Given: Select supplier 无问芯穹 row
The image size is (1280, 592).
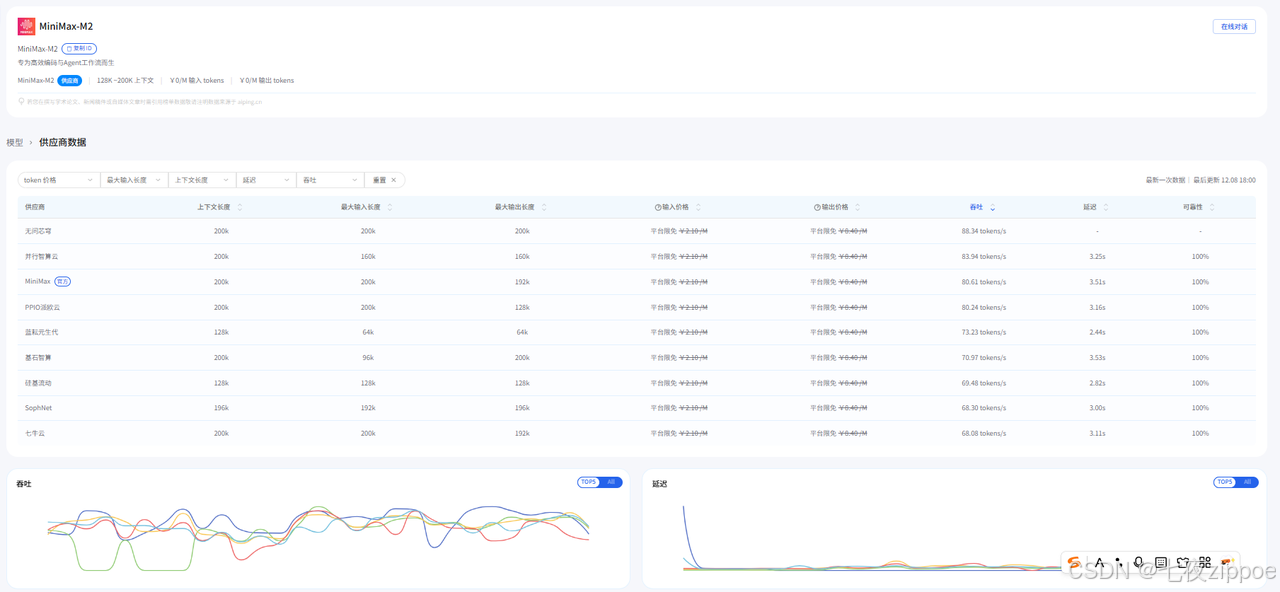Looking at the screenshot, I should (637, 231).
